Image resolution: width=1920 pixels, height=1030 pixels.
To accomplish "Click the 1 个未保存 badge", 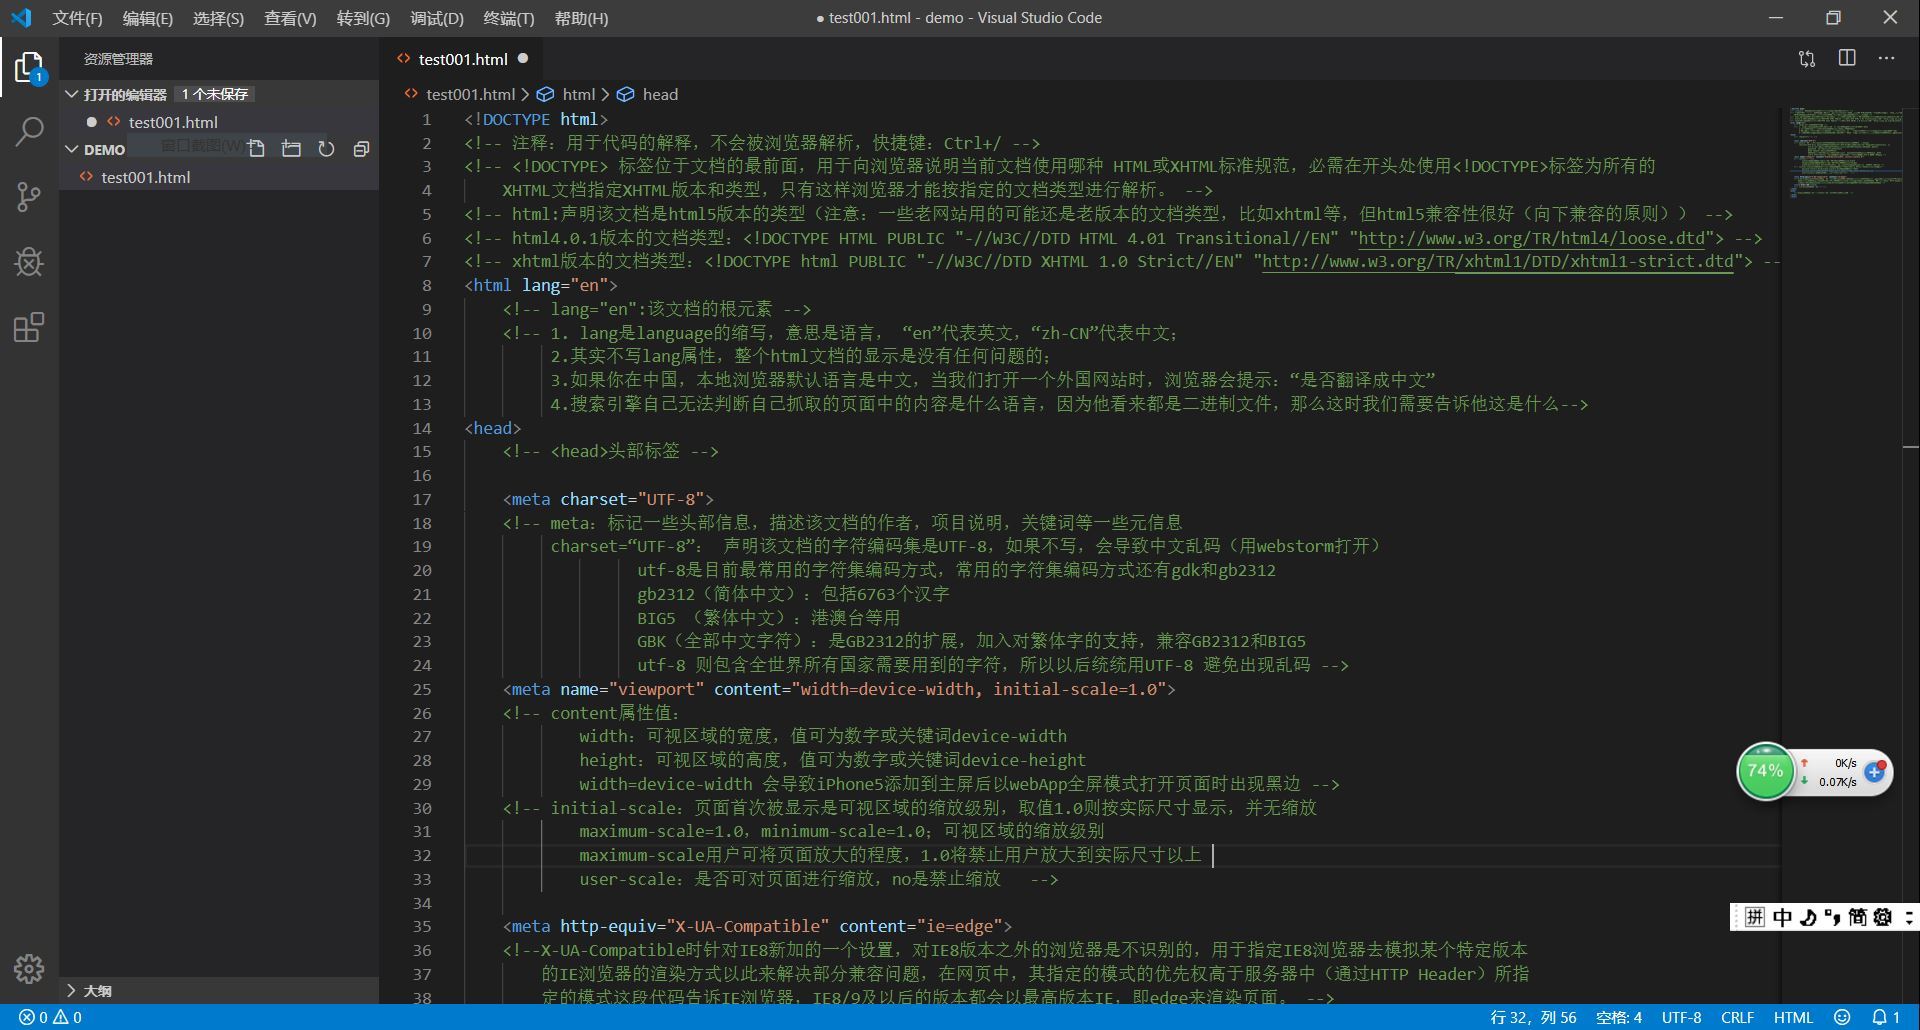I will pos(215,94).
